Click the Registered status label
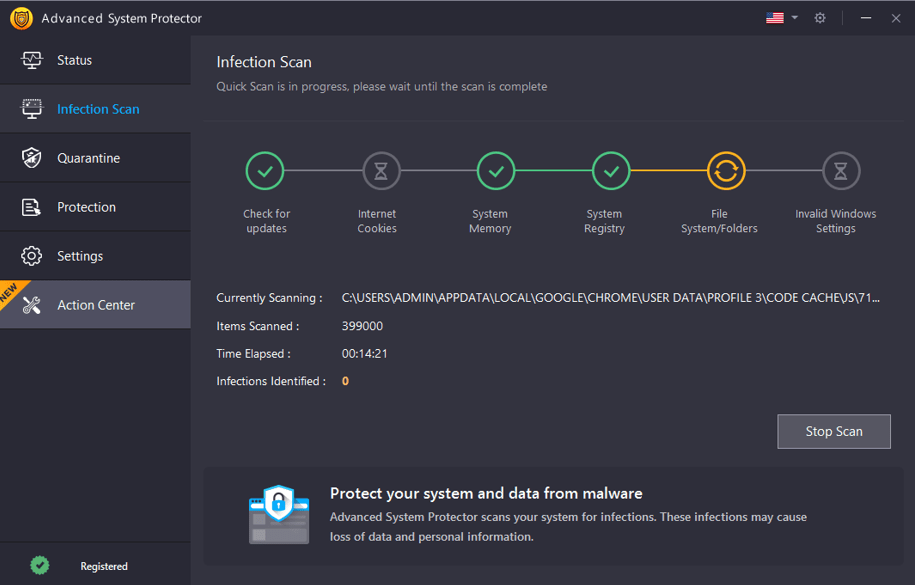 tap(104, 566)
